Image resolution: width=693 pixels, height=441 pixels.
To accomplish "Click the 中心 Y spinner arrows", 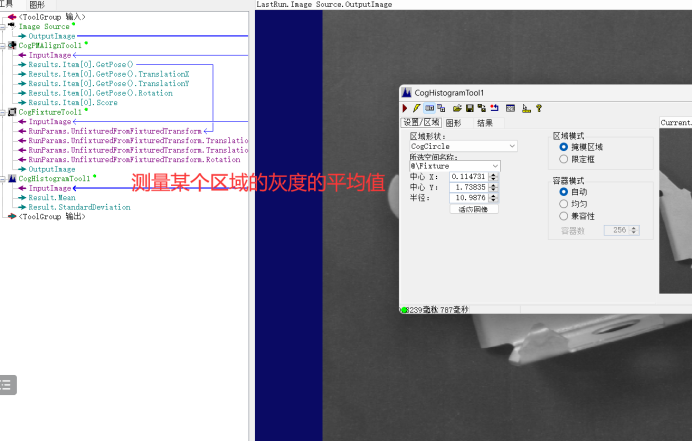I will pyautogui.click(x=494, y=187).
